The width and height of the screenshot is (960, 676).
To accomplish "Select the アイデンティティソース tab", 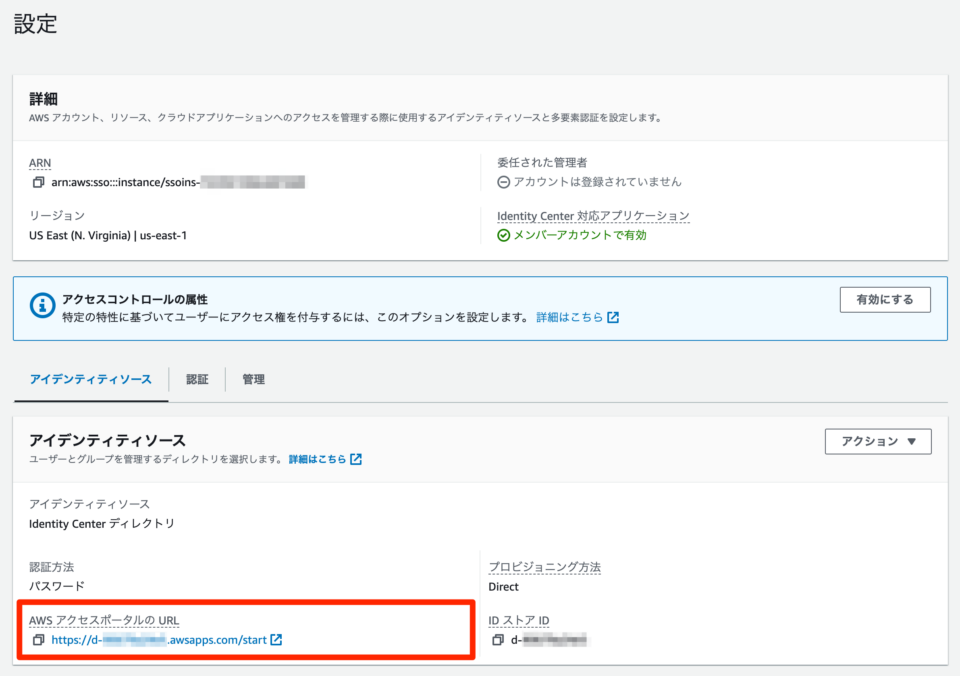I will tap(91, 379).
